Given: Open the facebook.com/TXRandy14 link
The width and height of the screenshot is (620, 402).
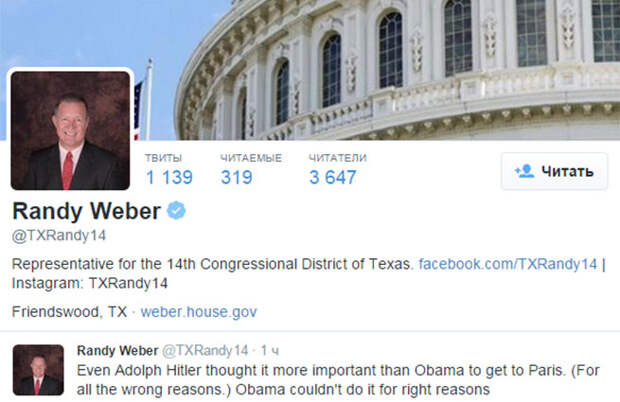Looking at the screenshot, I should 508,264.
